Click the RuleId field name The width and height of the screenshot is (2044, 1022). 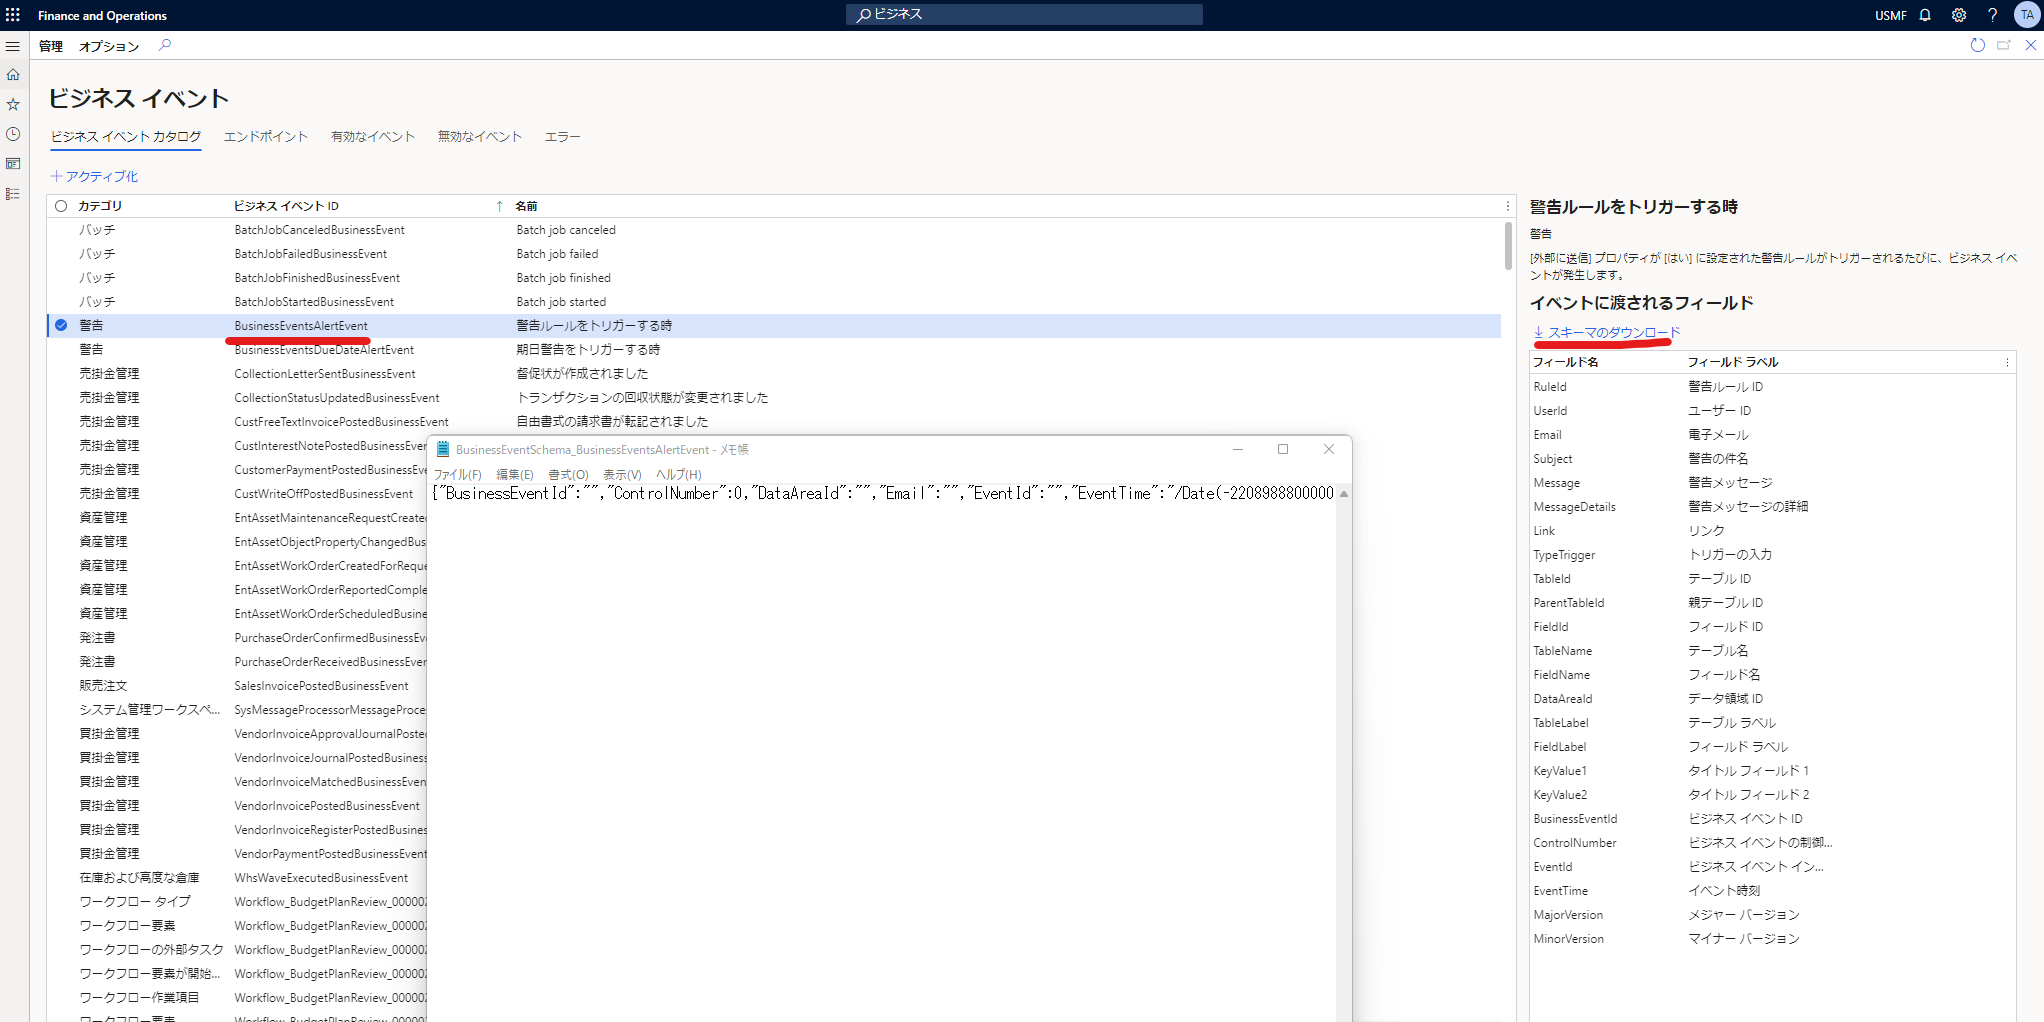1550,387
